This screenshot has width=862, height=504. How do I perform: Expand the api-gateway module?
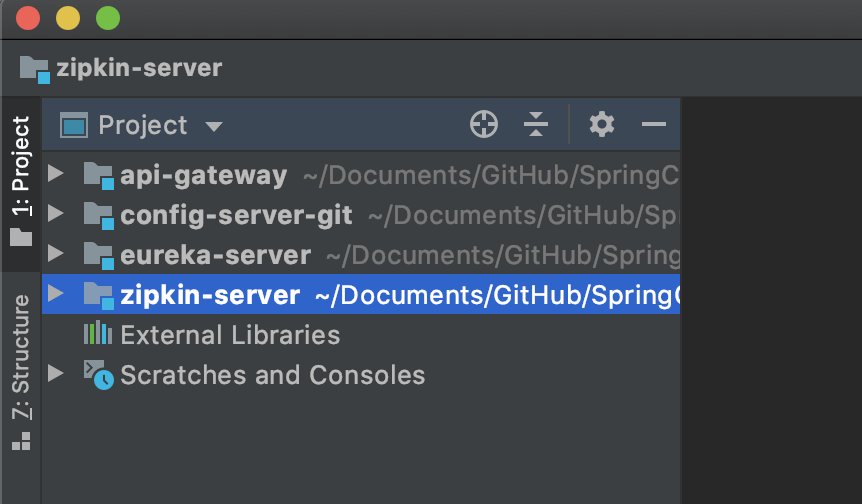click(56, 174)
